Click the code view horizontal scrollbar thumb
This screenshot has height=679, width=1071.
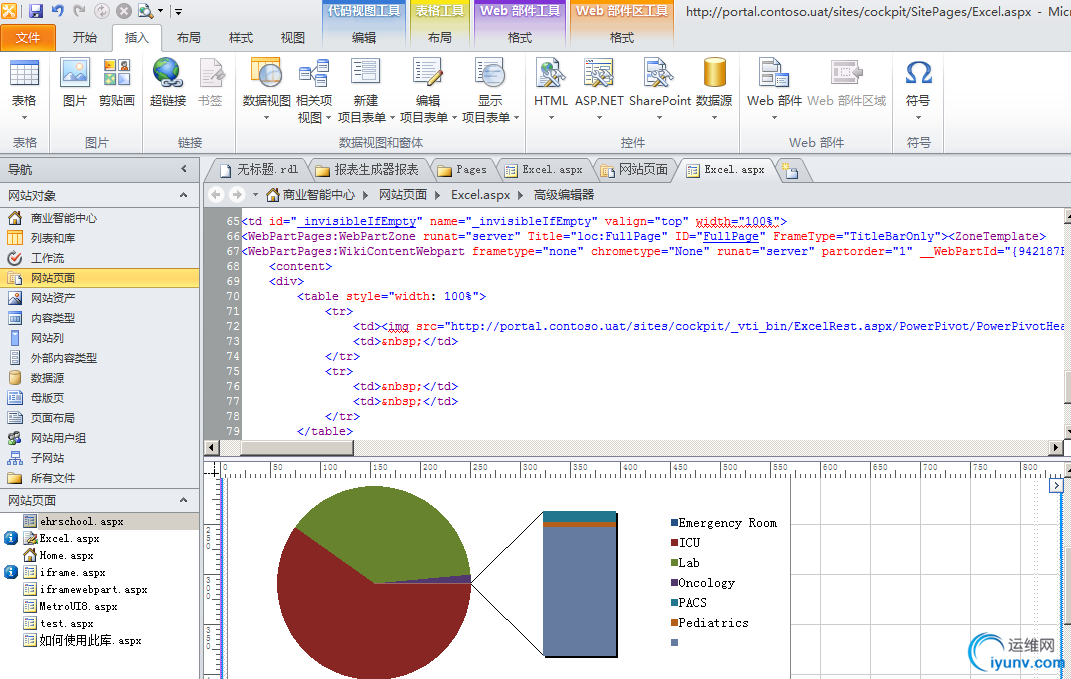[x=297, y=447]
